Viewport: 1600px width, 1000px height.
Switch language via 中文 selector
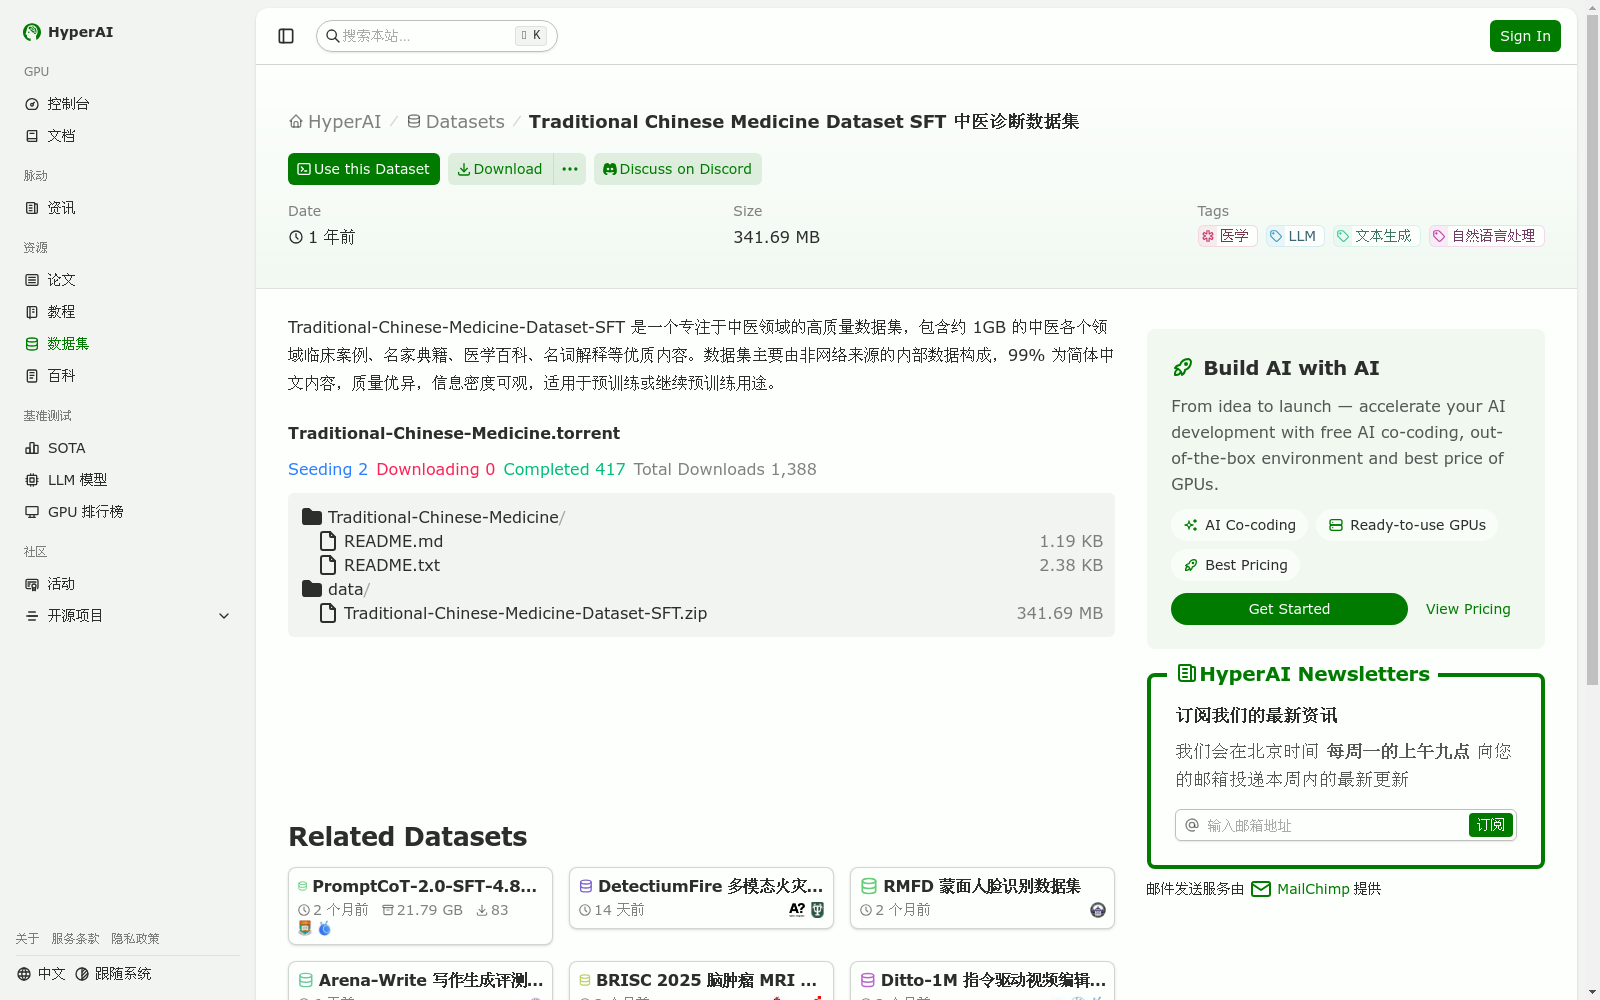pos(41,974)
